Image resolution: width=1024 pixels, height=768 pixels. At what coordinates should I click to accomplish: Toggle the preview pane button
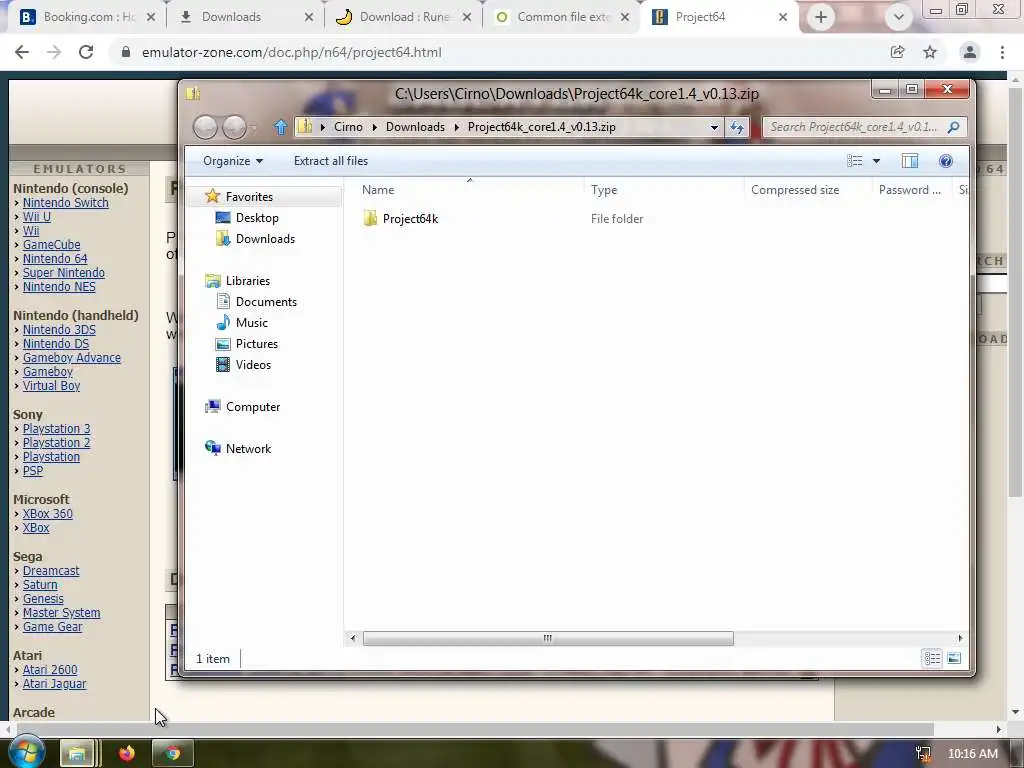coord(910,161)
